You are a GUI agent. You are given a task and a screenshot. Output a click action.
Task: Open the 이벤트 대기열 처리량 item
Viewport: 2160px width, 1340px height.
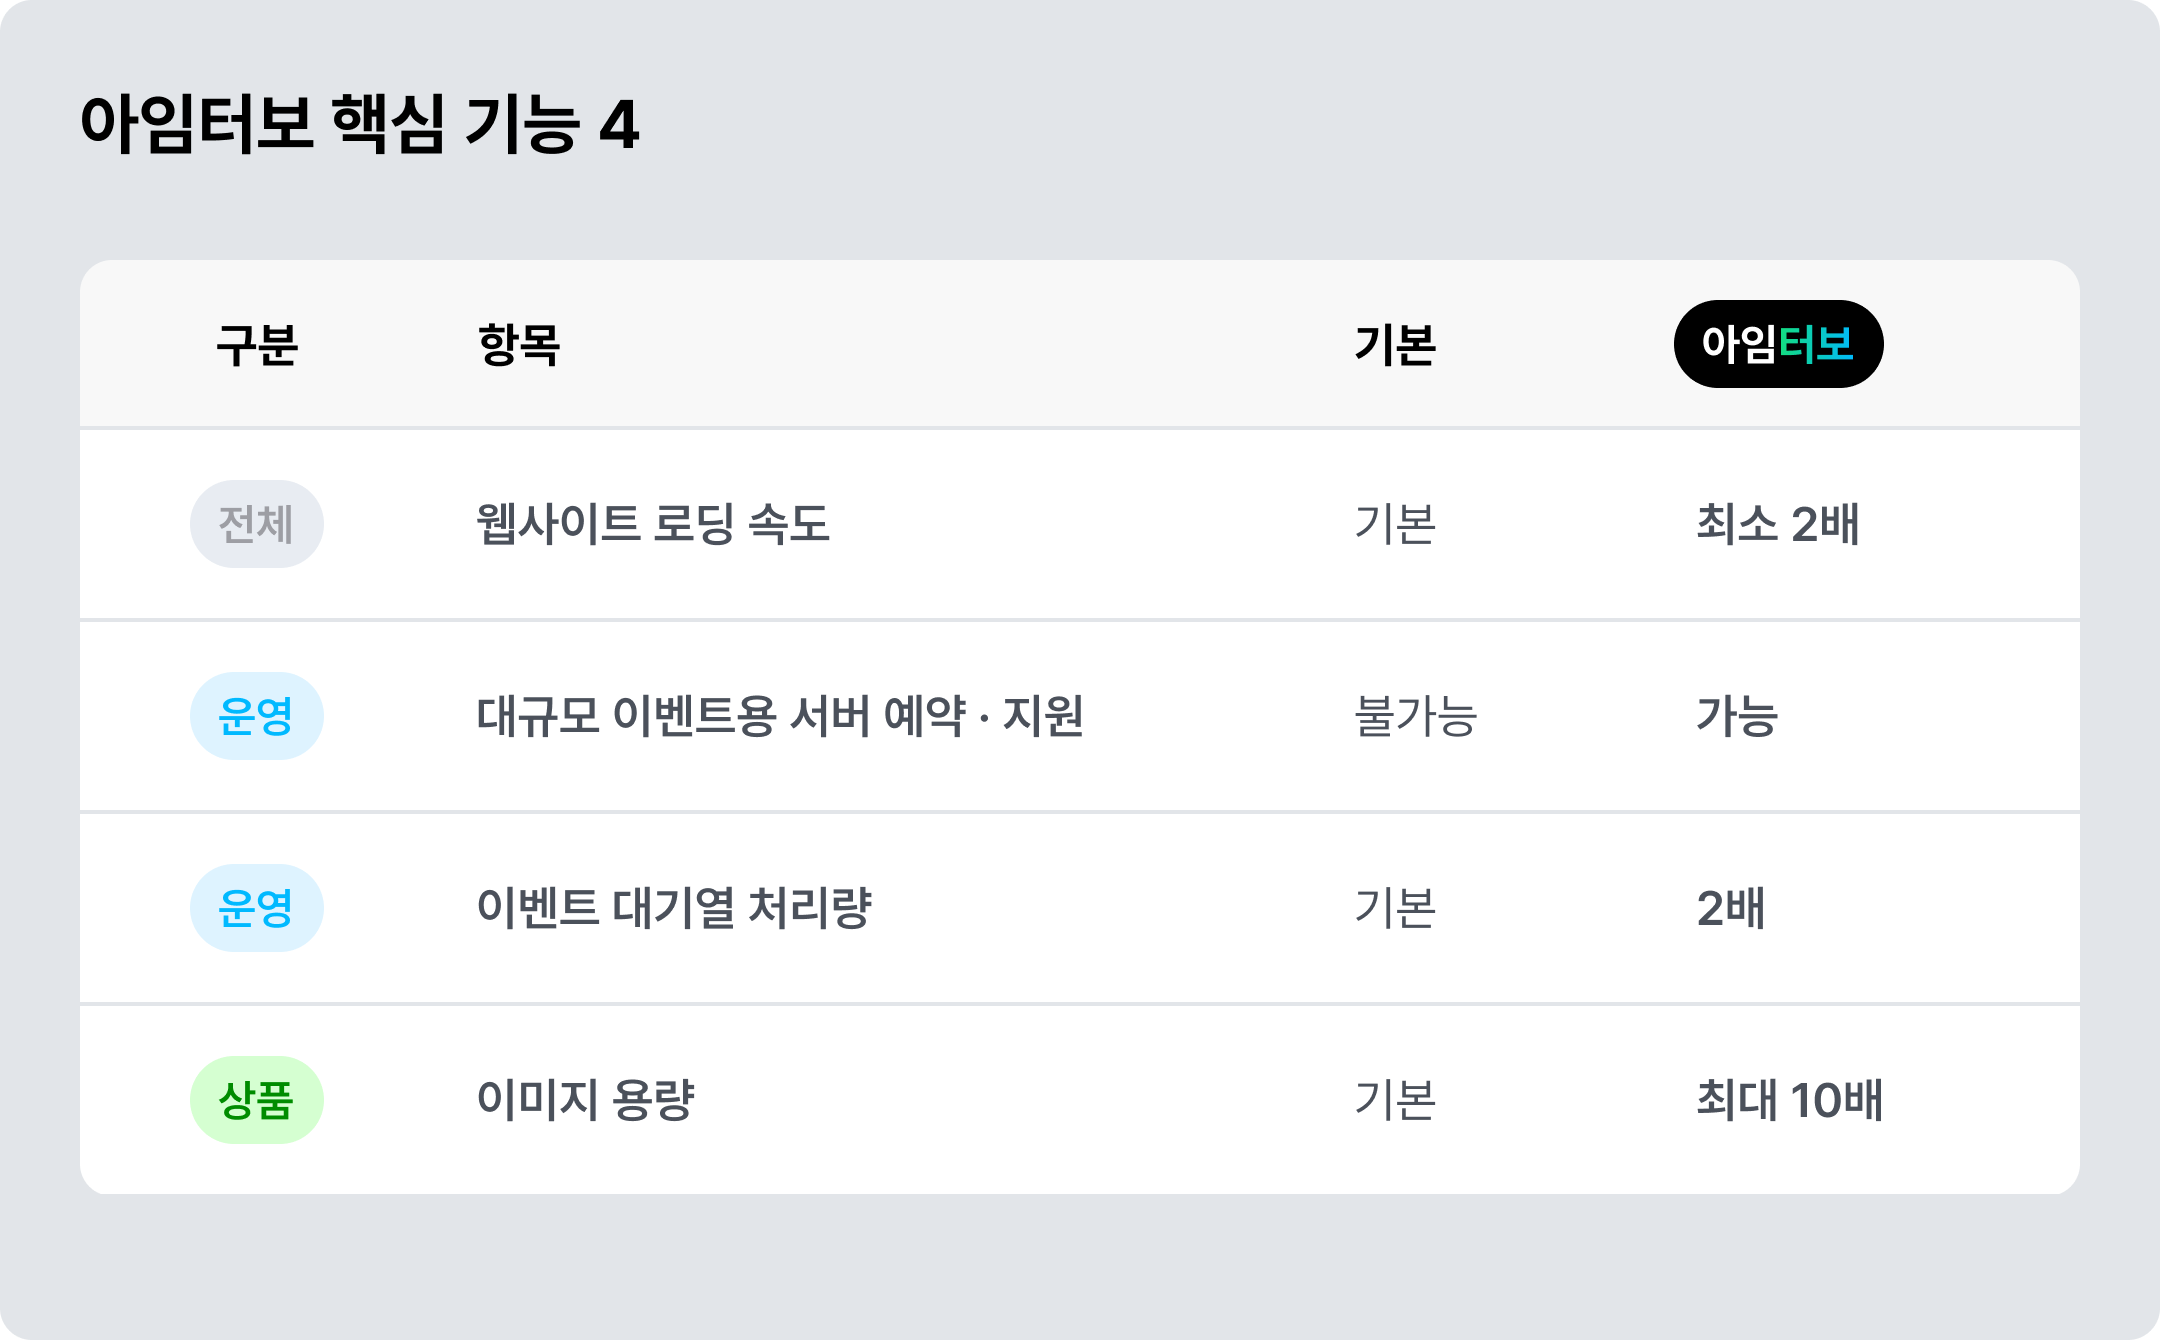pyautogui.click(x=674, y=908)
